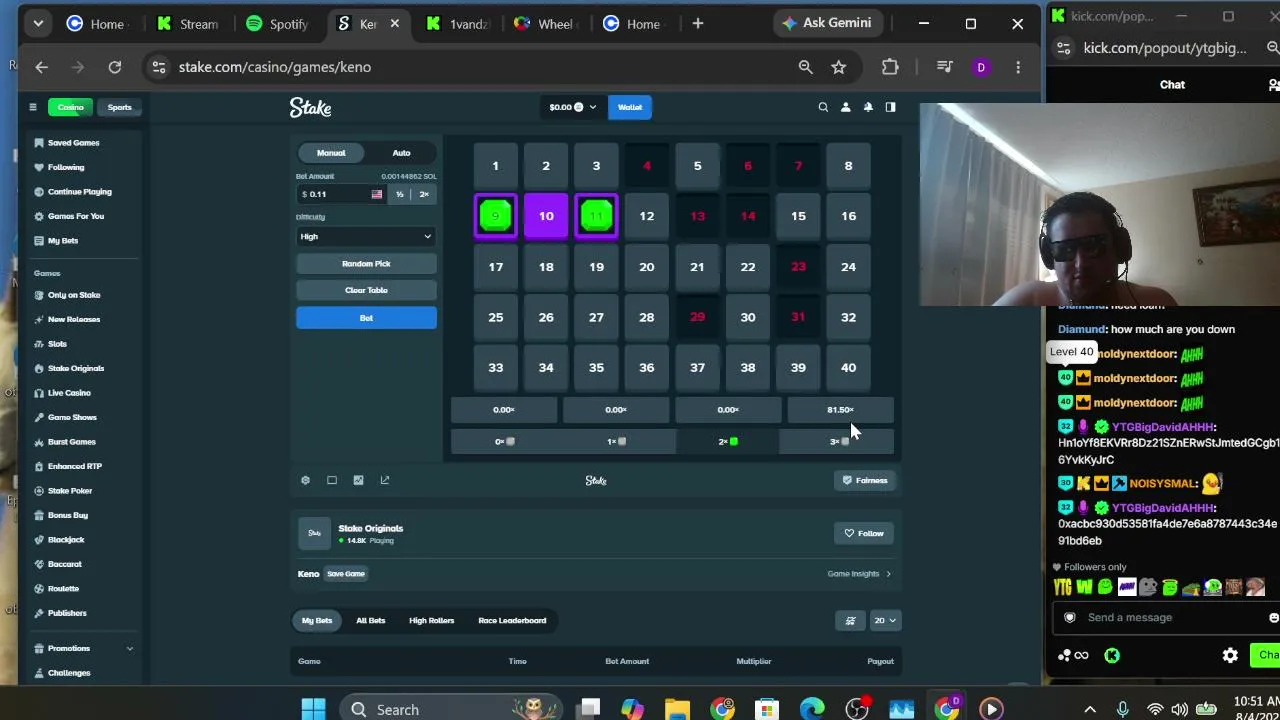Change rows-per-page dropdown showing 20
The height and width of the screenshot is (720, 1280).
884,620
